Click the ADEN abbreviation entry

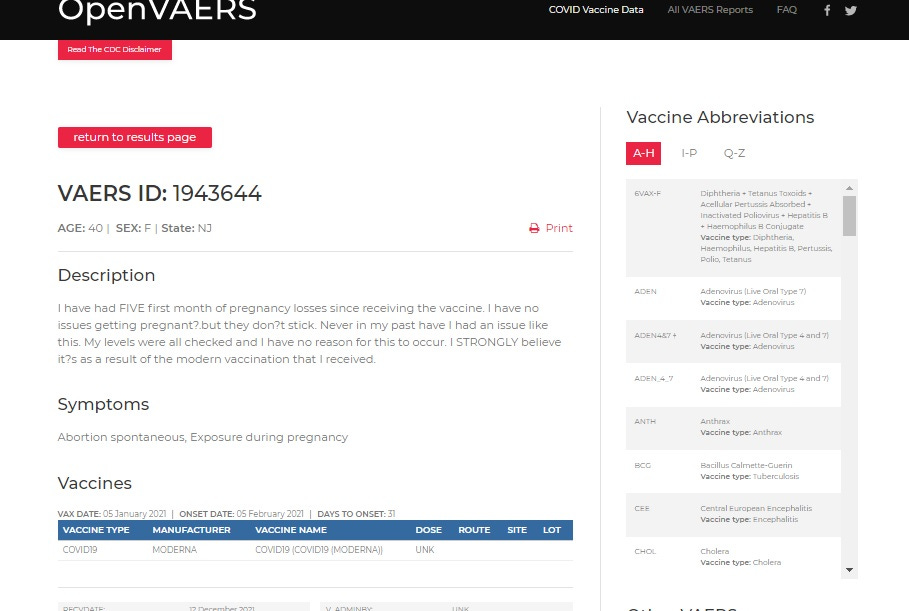(x=733, y=297)
